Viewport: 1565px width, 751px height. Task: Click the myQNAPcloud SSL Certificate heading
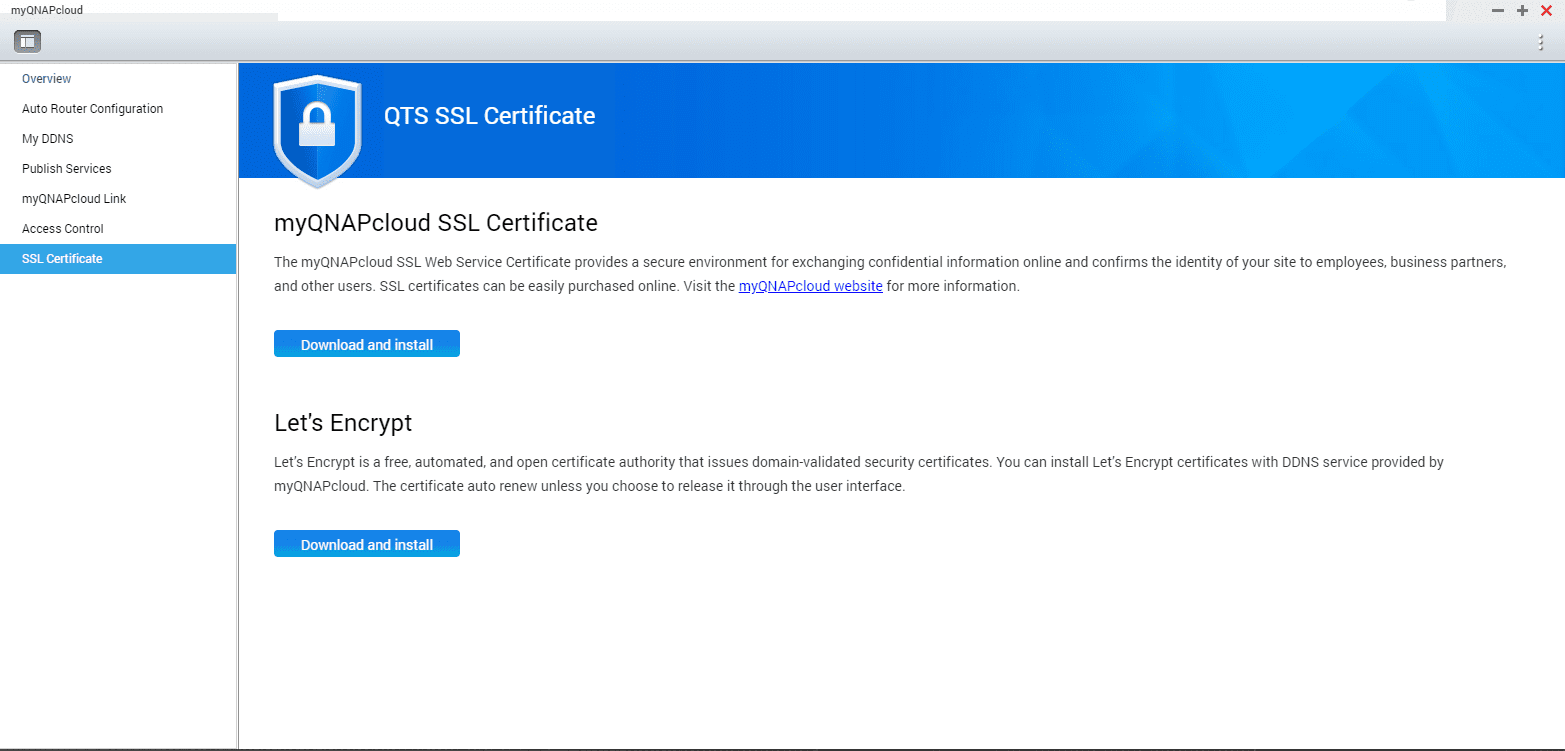pos(436,223)
